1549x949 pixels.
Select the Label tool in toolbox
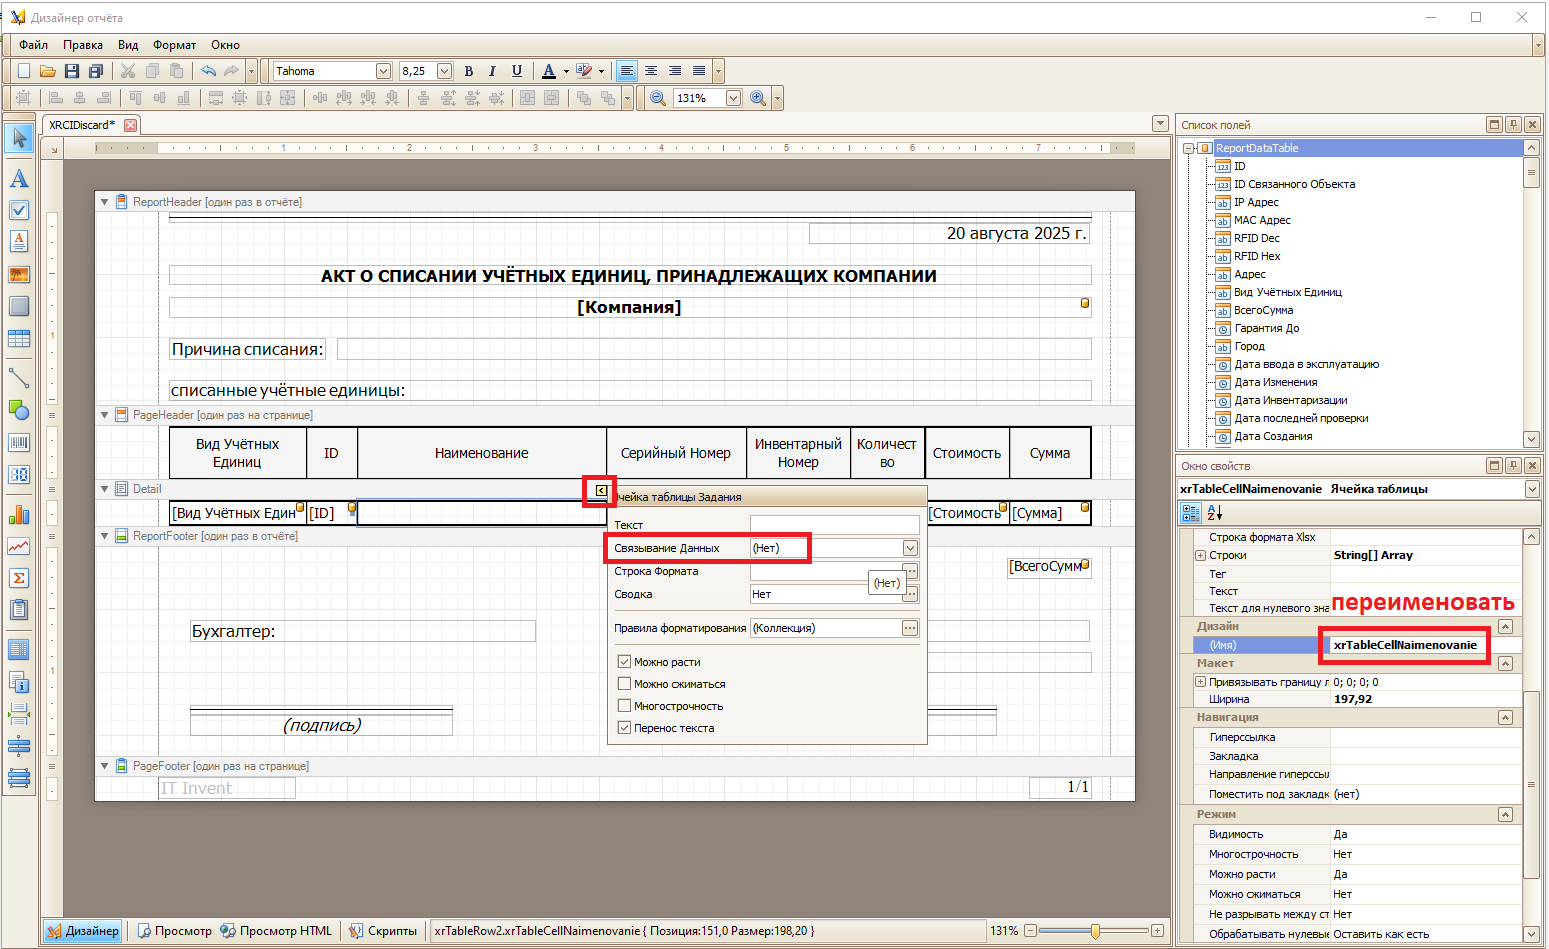[19, 179]
